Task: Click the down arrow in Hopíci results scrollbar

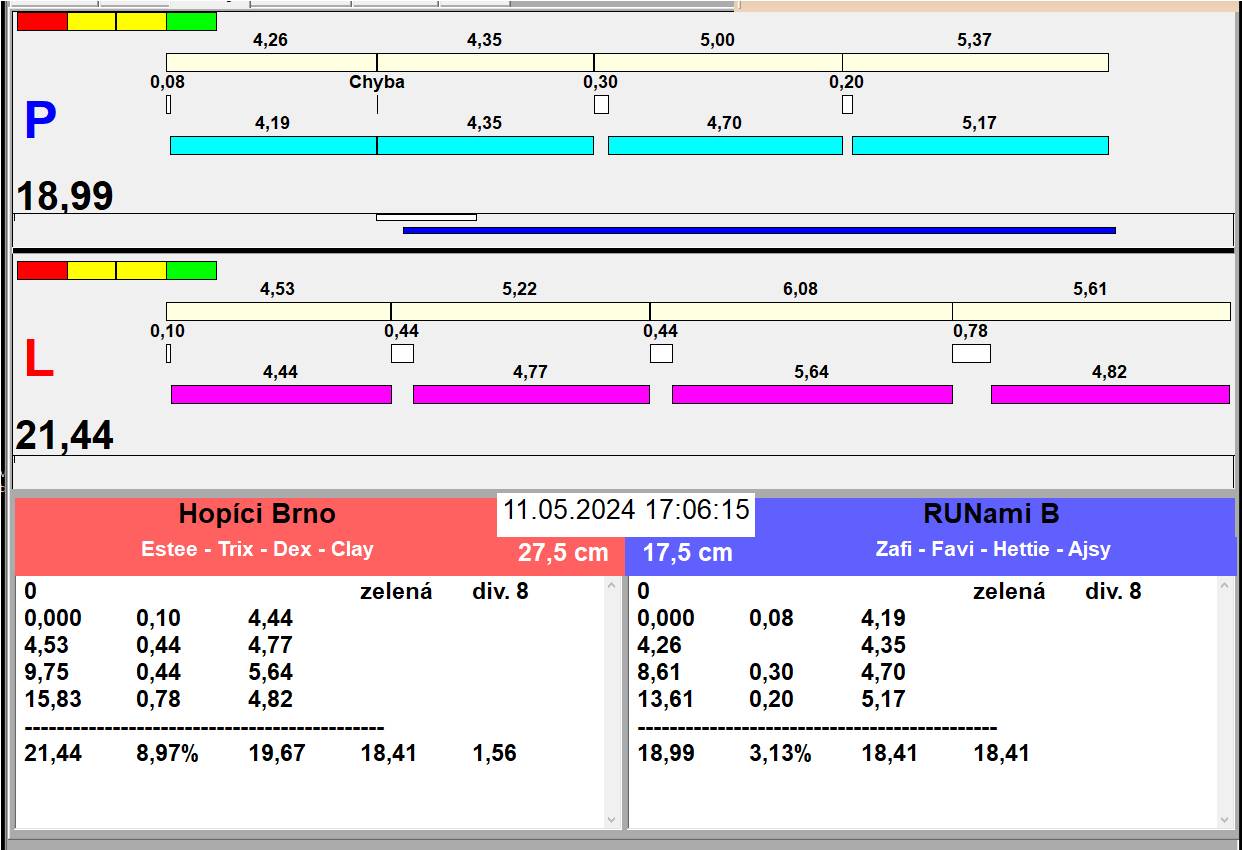Action: pos(612,819)
